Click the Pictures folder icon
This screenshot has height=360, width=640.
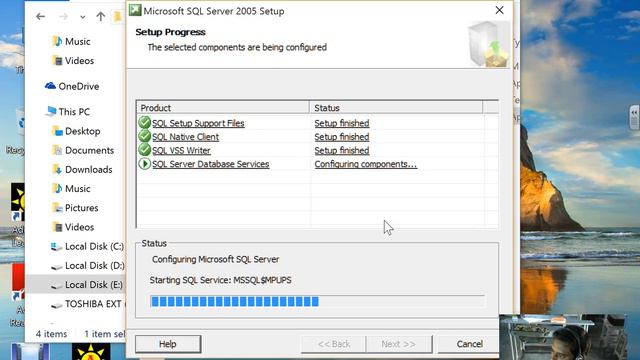click(x=57, y=208)
